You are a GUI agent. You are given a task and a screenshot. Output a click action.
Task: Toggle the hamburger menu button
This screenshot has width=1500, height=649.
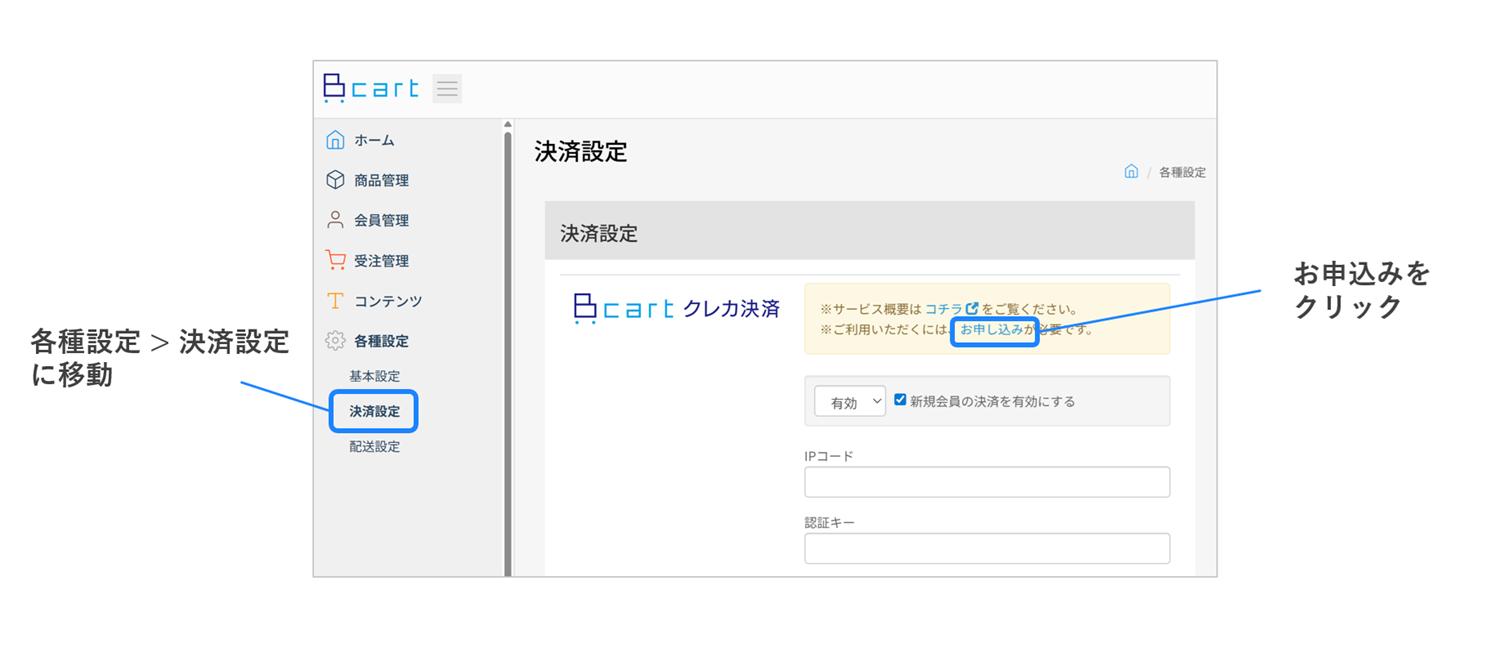447,89
